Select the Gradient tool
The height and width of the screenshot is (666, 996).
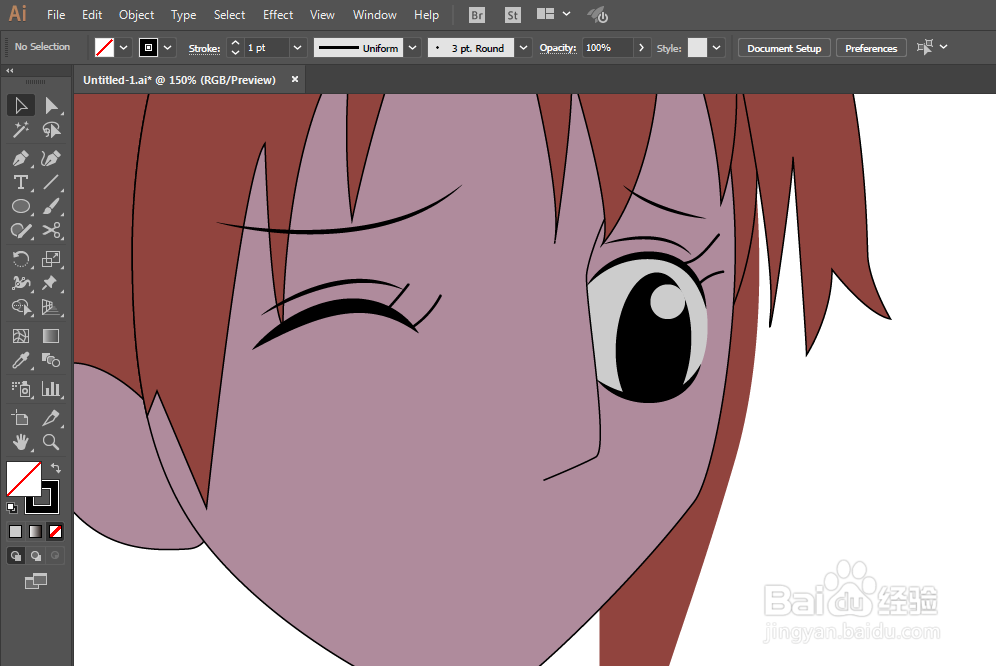point(51,336)
